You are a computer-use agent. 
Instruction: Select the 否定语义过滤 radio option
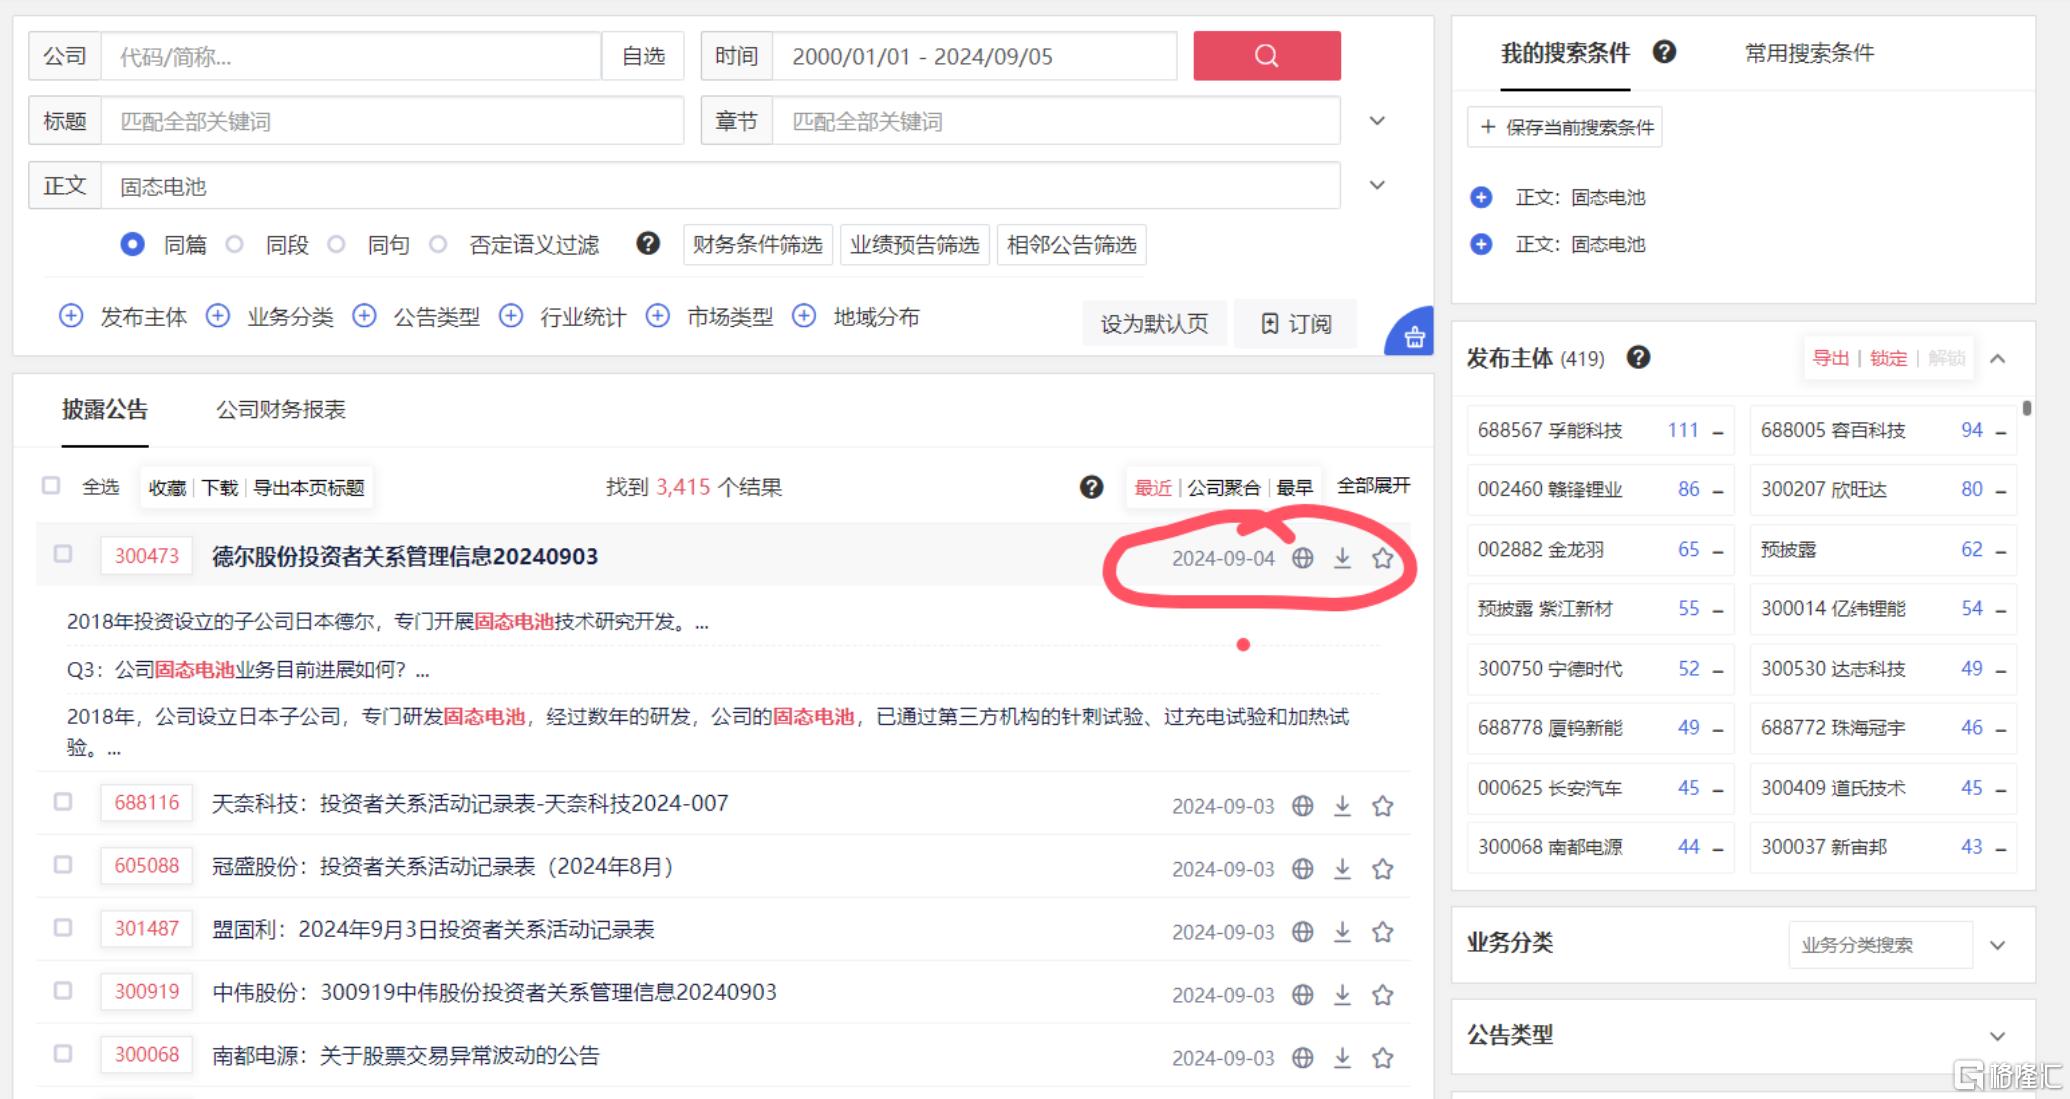point(438,244)
